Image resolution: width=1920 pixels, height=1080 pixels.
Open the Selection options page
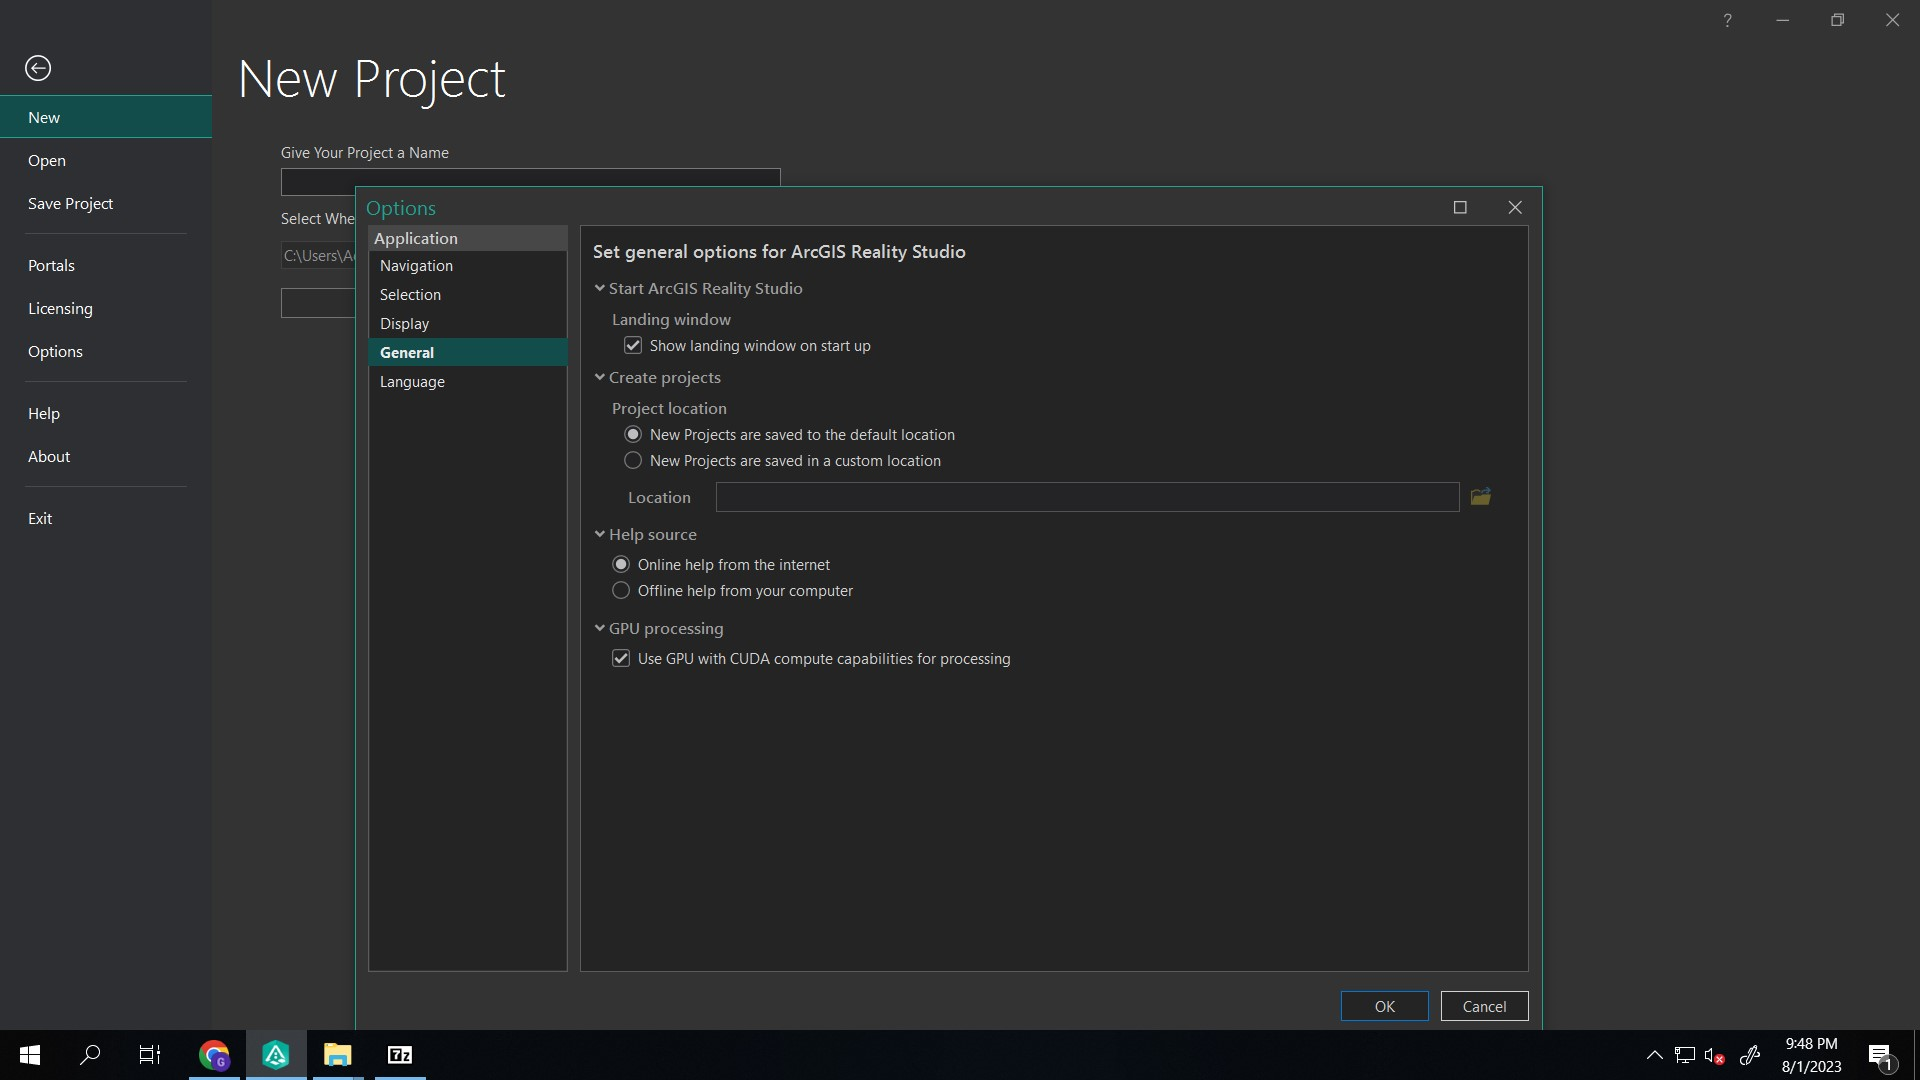pyautogui.click(x=468, y=295)
